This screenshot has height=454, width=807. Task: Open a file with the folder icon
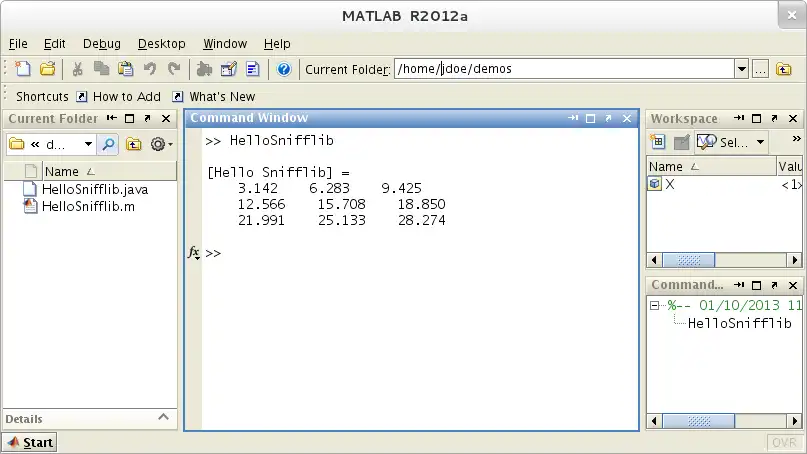[47, 69]
